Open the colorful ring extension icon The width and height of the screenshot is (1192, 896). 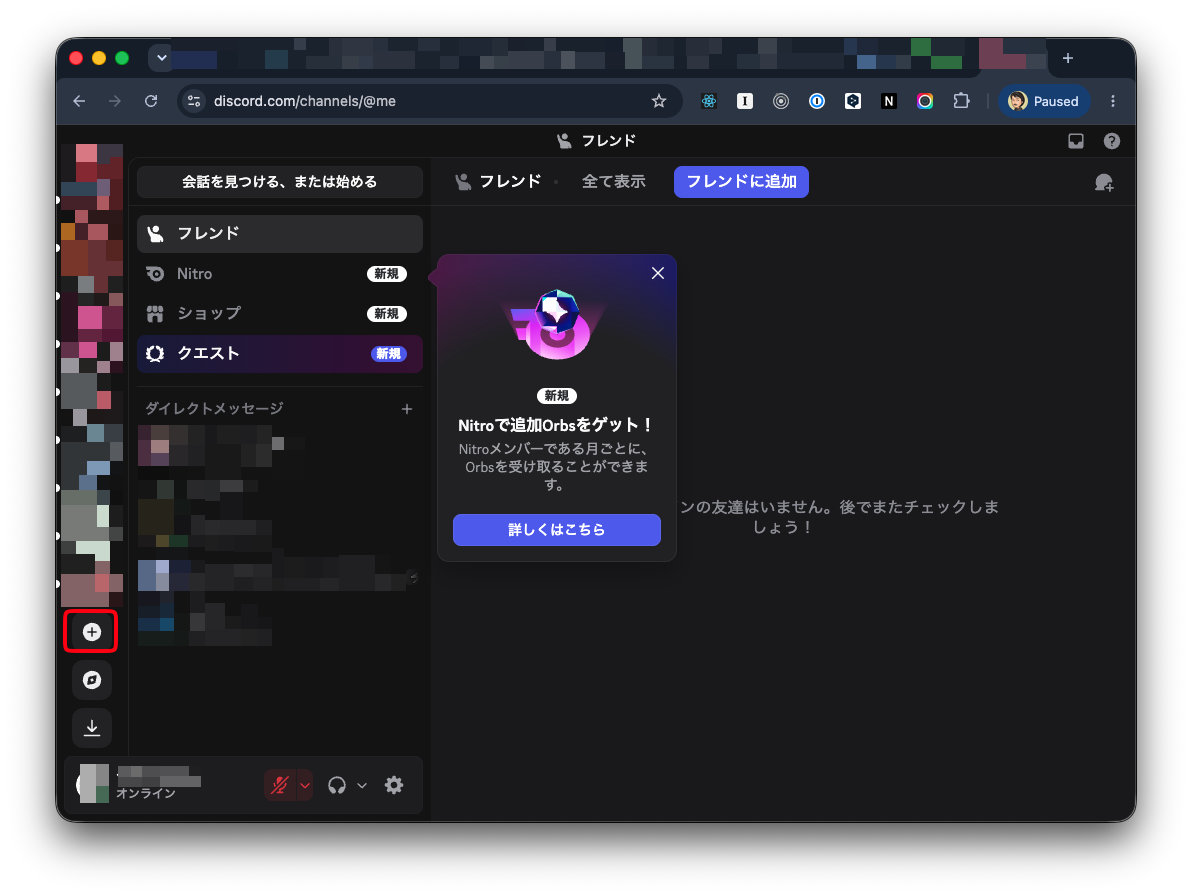coord(925,101)
